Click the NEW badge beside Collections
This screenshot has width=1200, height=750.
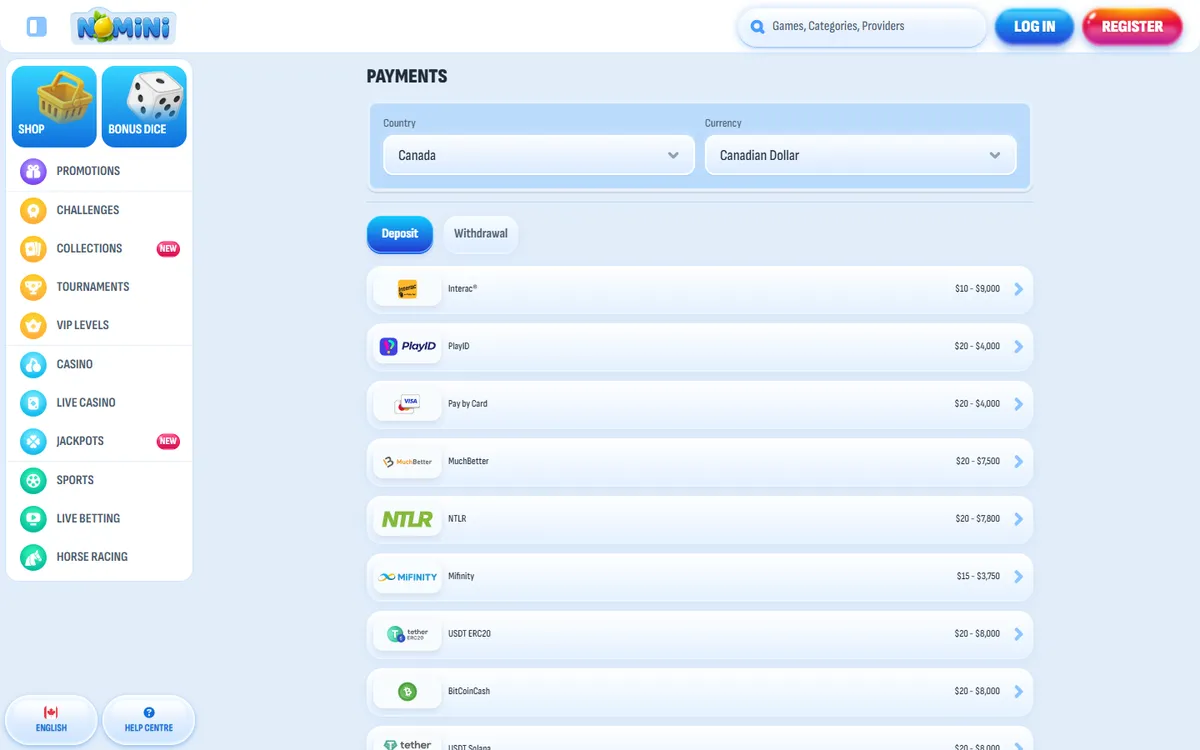(x=168, y=249)
